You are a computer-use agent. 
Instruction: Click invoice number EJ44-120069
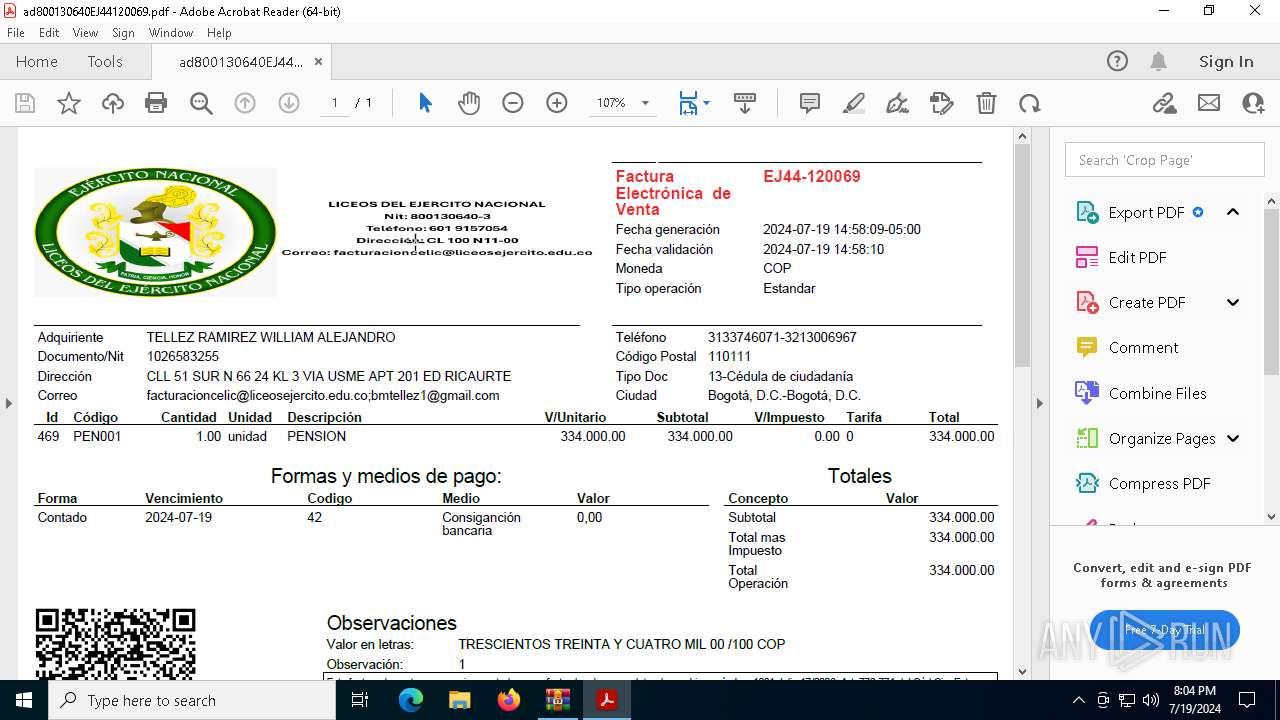tap(811, 177)
